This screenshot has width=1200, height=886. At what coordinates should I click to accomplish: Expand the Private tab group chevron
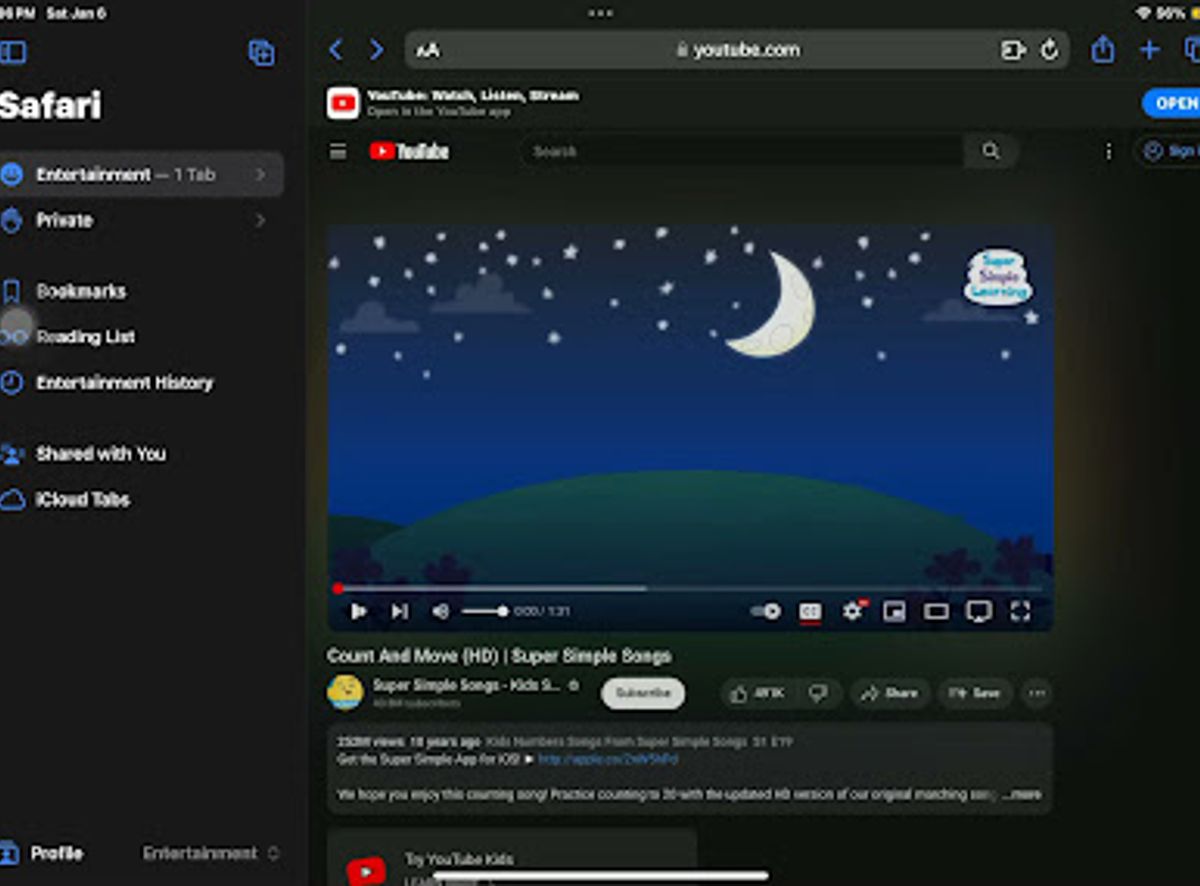[x=260, y=220]
